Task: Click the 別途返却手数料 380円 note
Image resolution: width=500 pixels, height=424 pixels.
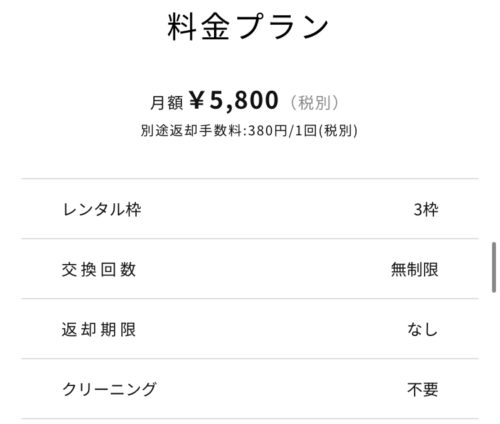Action: pos(249,130)
